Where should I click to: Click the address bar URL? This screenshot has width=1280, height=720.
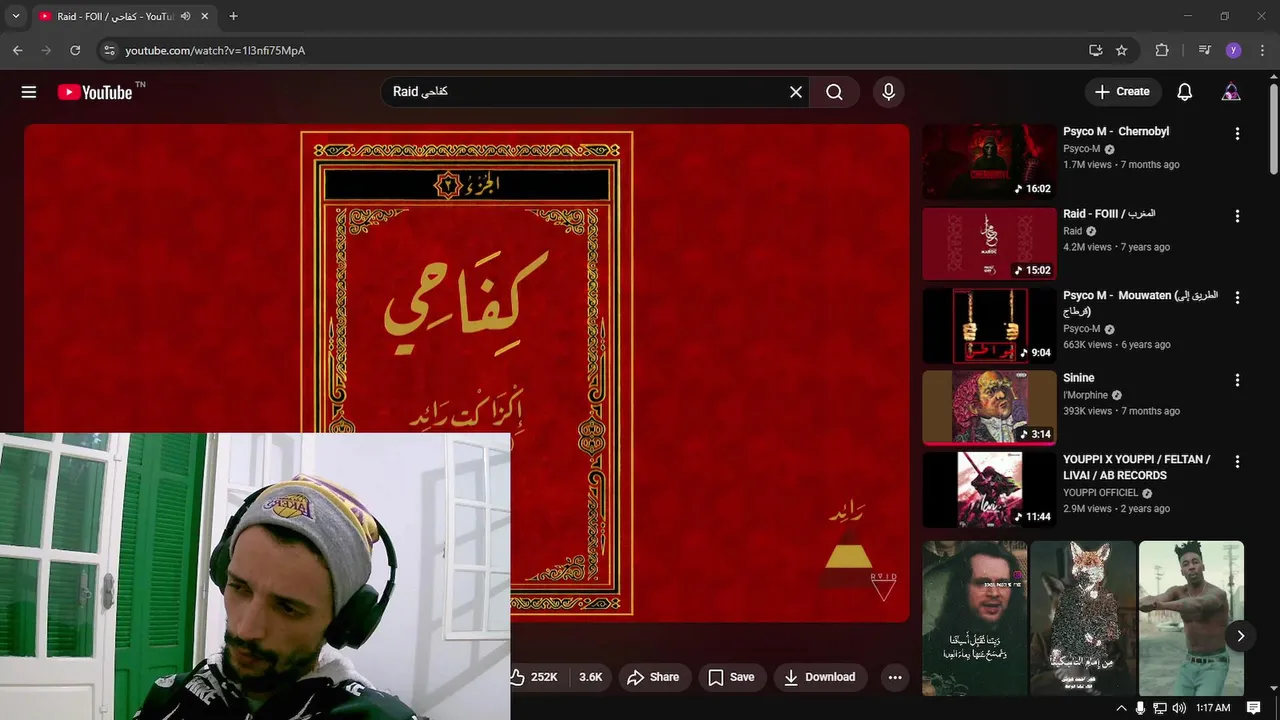point(215,50)
